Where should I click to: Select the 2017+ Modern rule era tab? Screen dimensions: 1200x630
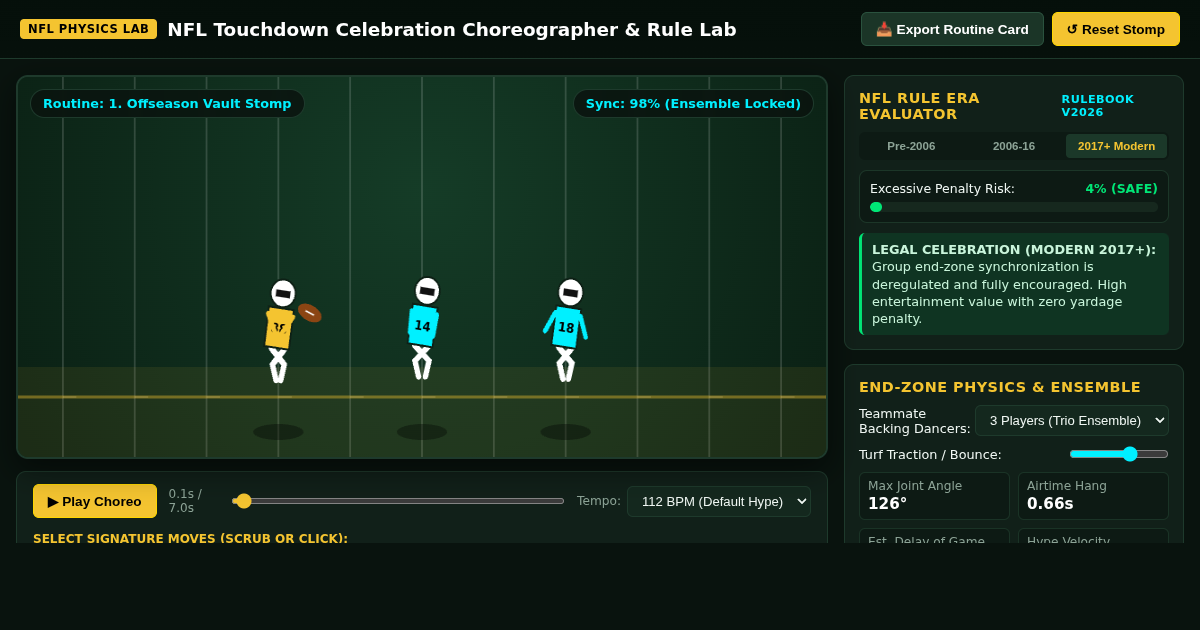(1116, 146)
